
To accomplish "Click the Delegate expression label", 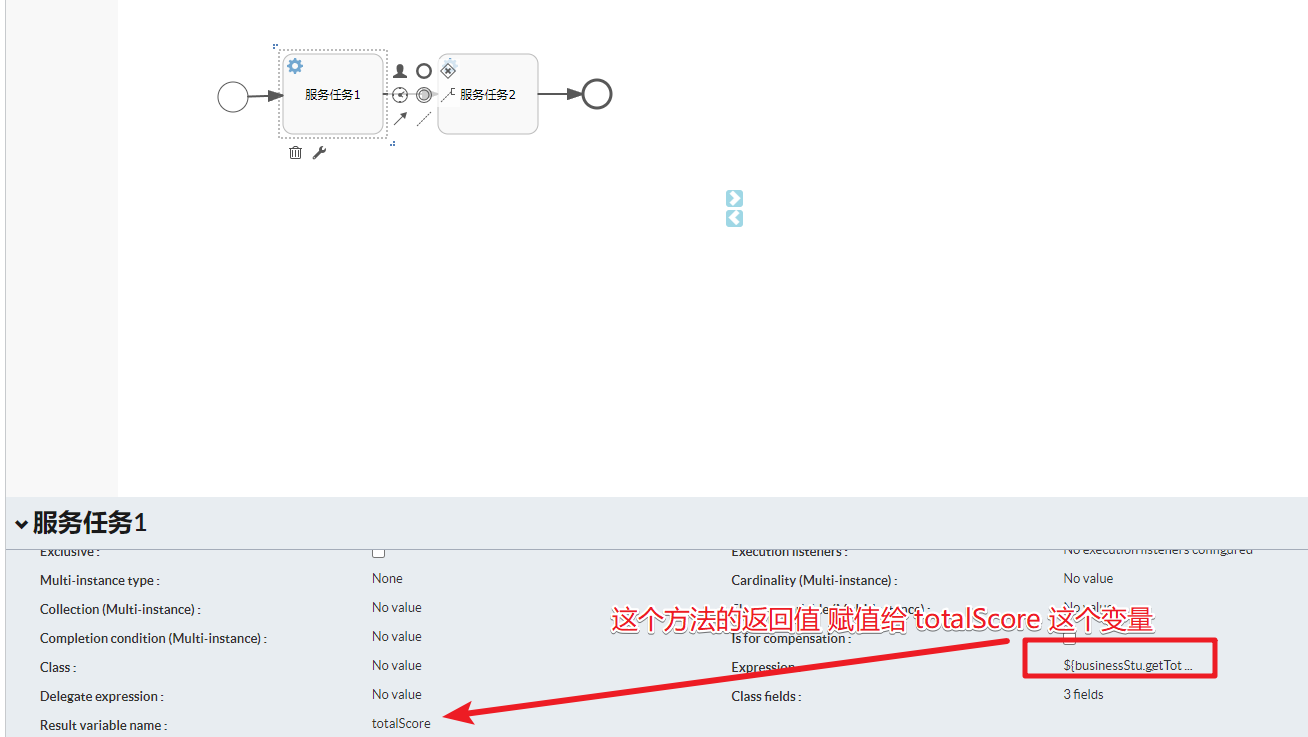I will click(102, 697).
